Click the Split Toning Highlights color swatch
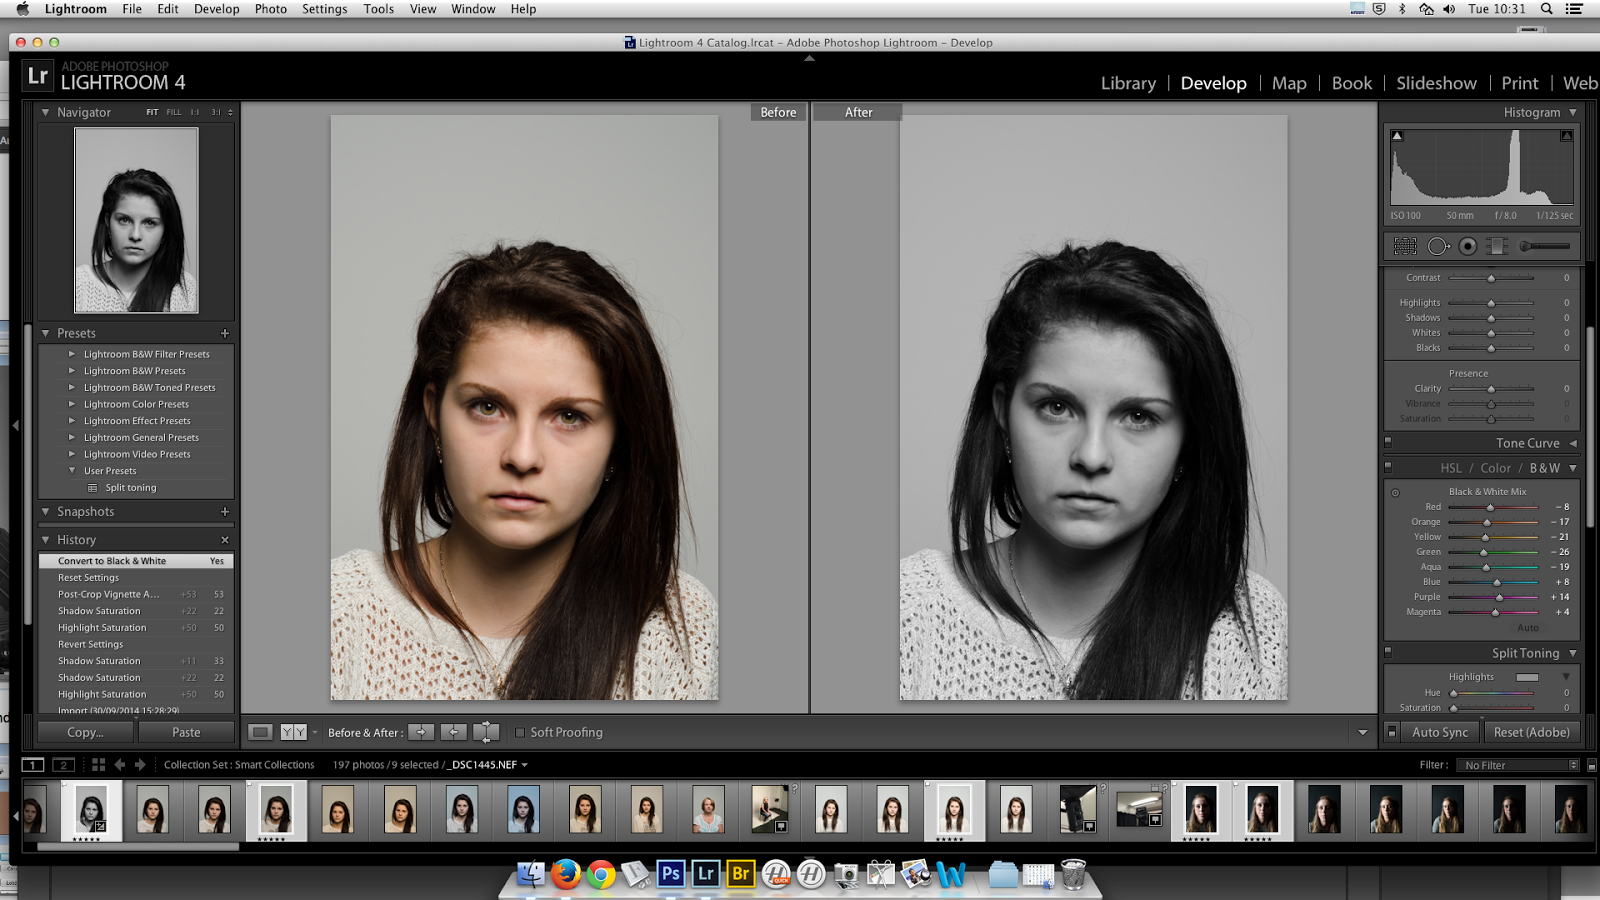This screenshot has height=900, width=1600. (x=1527, y=677)
